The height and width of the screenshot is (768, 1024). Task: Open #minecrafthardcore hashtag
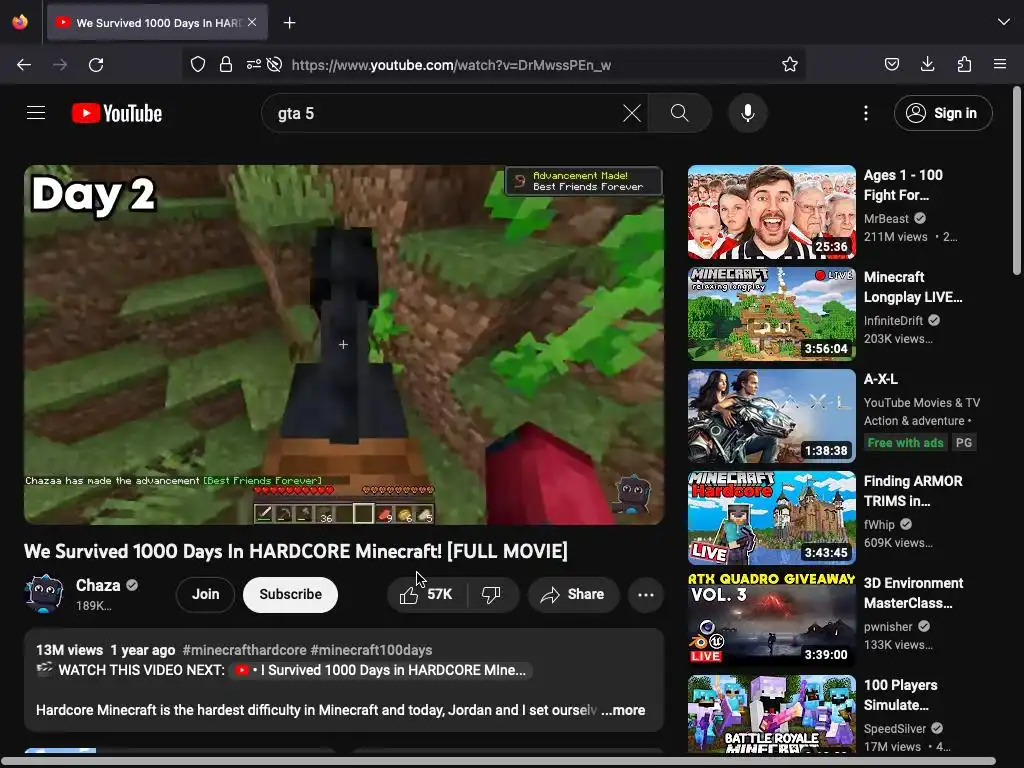click(x=244, y=650)
